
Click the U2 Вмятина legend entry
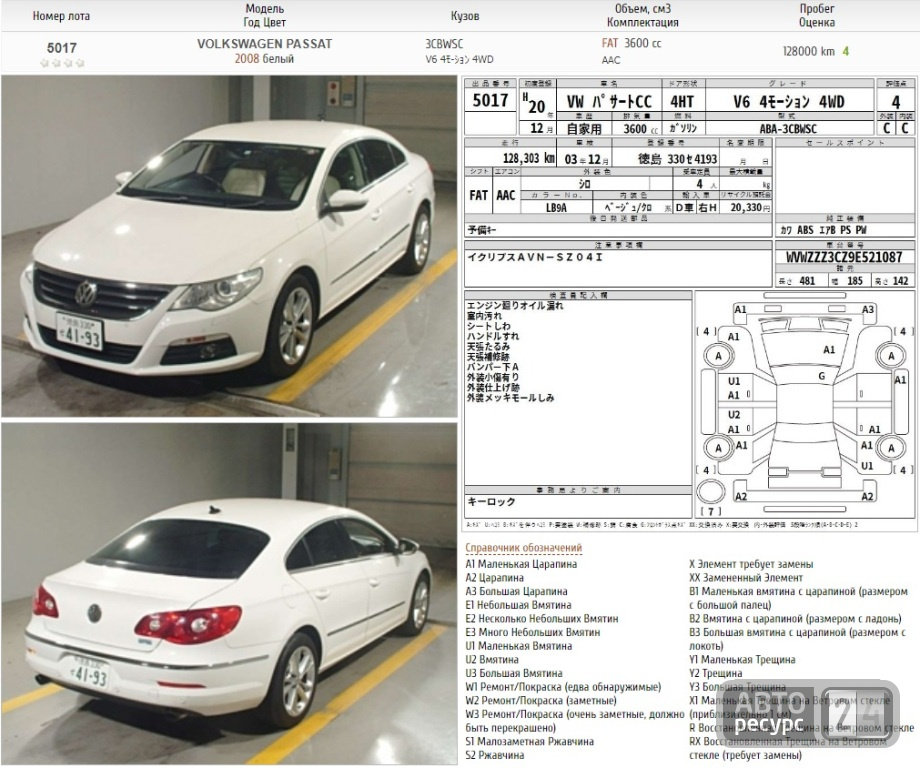(492, 659)
